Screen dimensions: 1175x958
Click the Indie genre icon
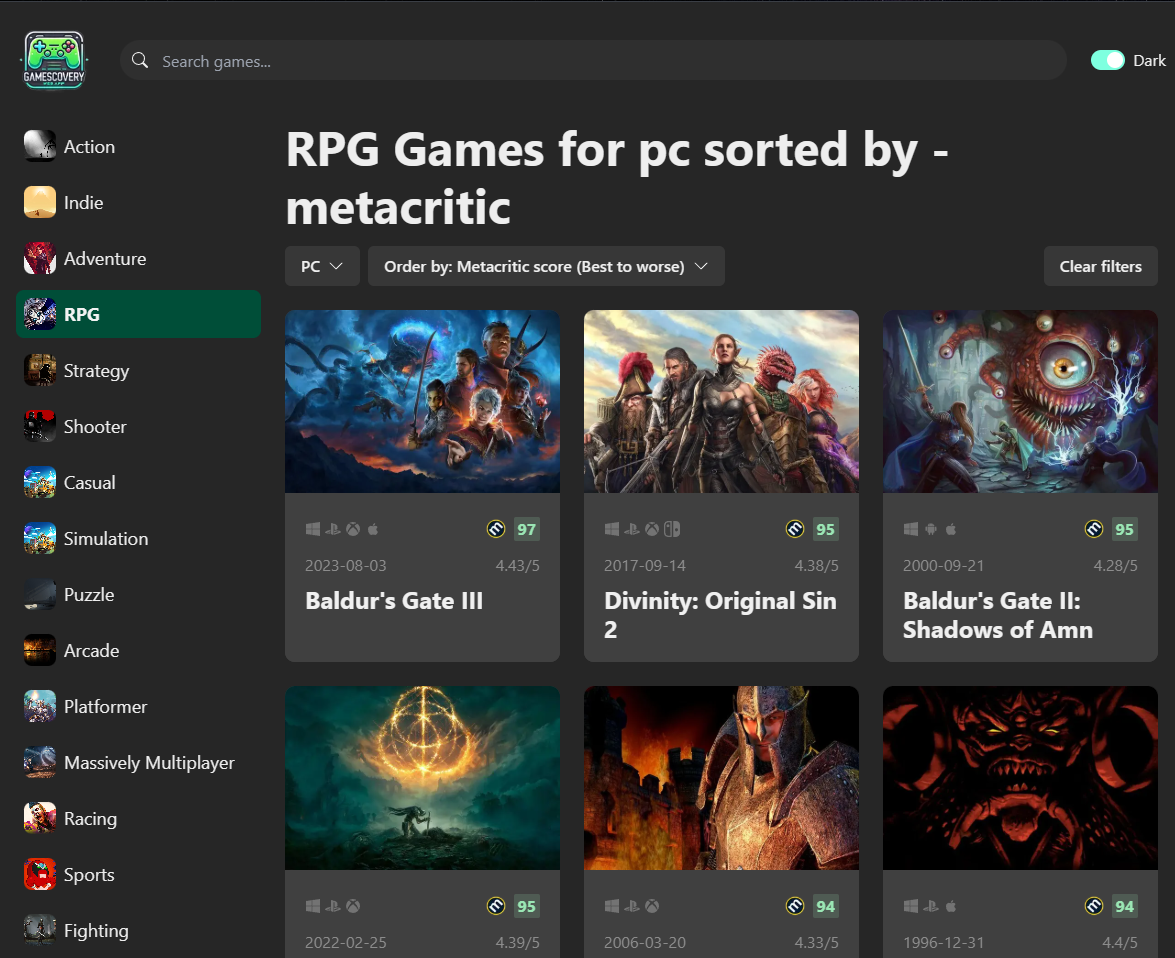(x=40, y=202)
